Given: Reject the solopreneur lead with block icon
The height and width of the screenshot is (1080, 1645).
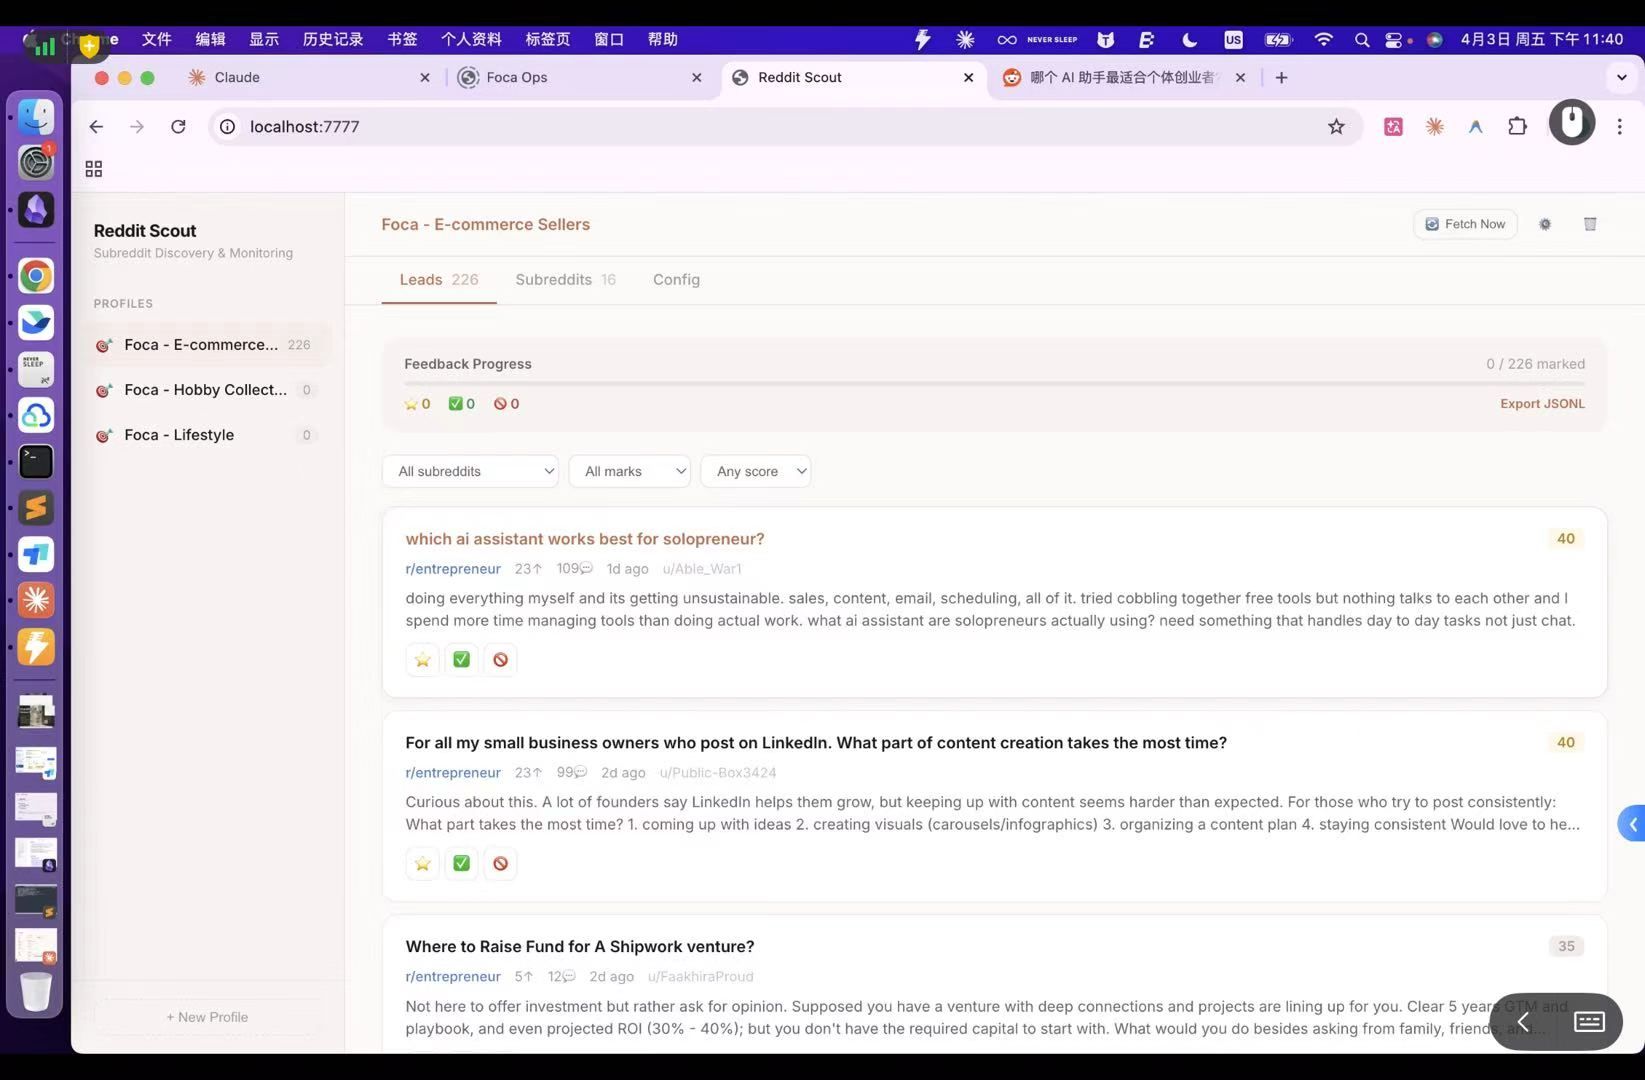Looking at the screenshot, I should click(x=500, y=660).
